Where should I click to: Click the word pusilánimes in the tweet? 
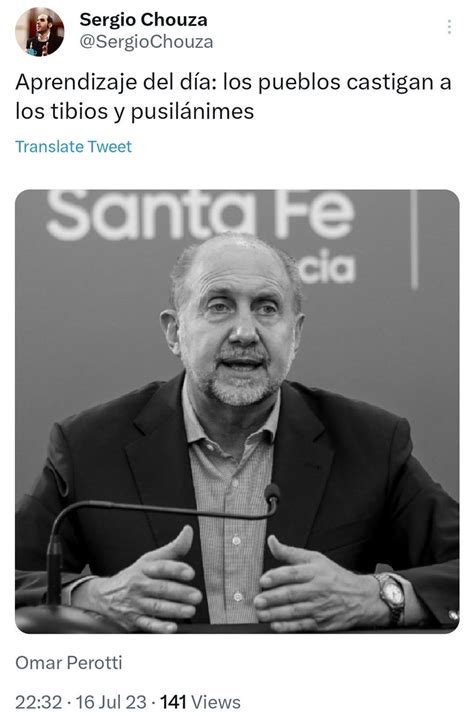point(192,111)
